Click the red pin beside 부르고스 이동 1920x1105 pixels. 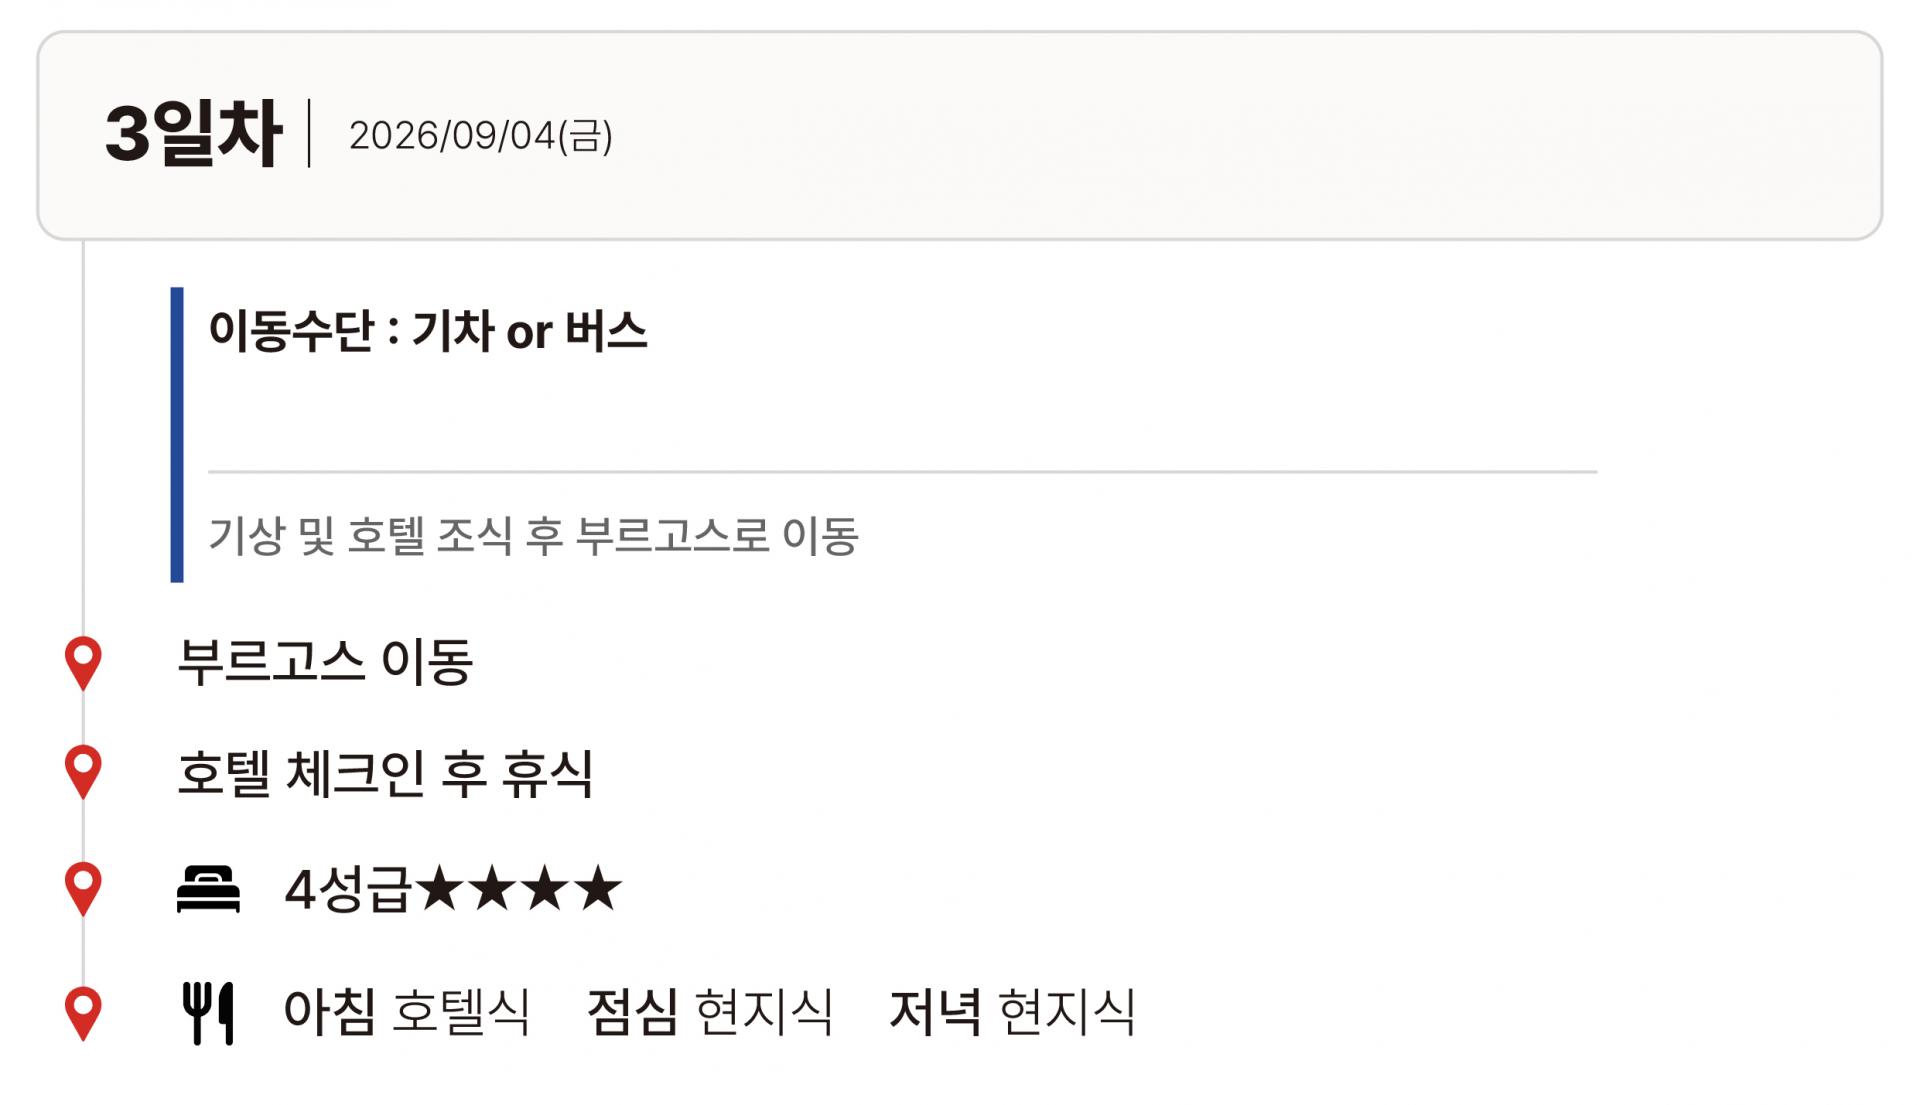83,661
